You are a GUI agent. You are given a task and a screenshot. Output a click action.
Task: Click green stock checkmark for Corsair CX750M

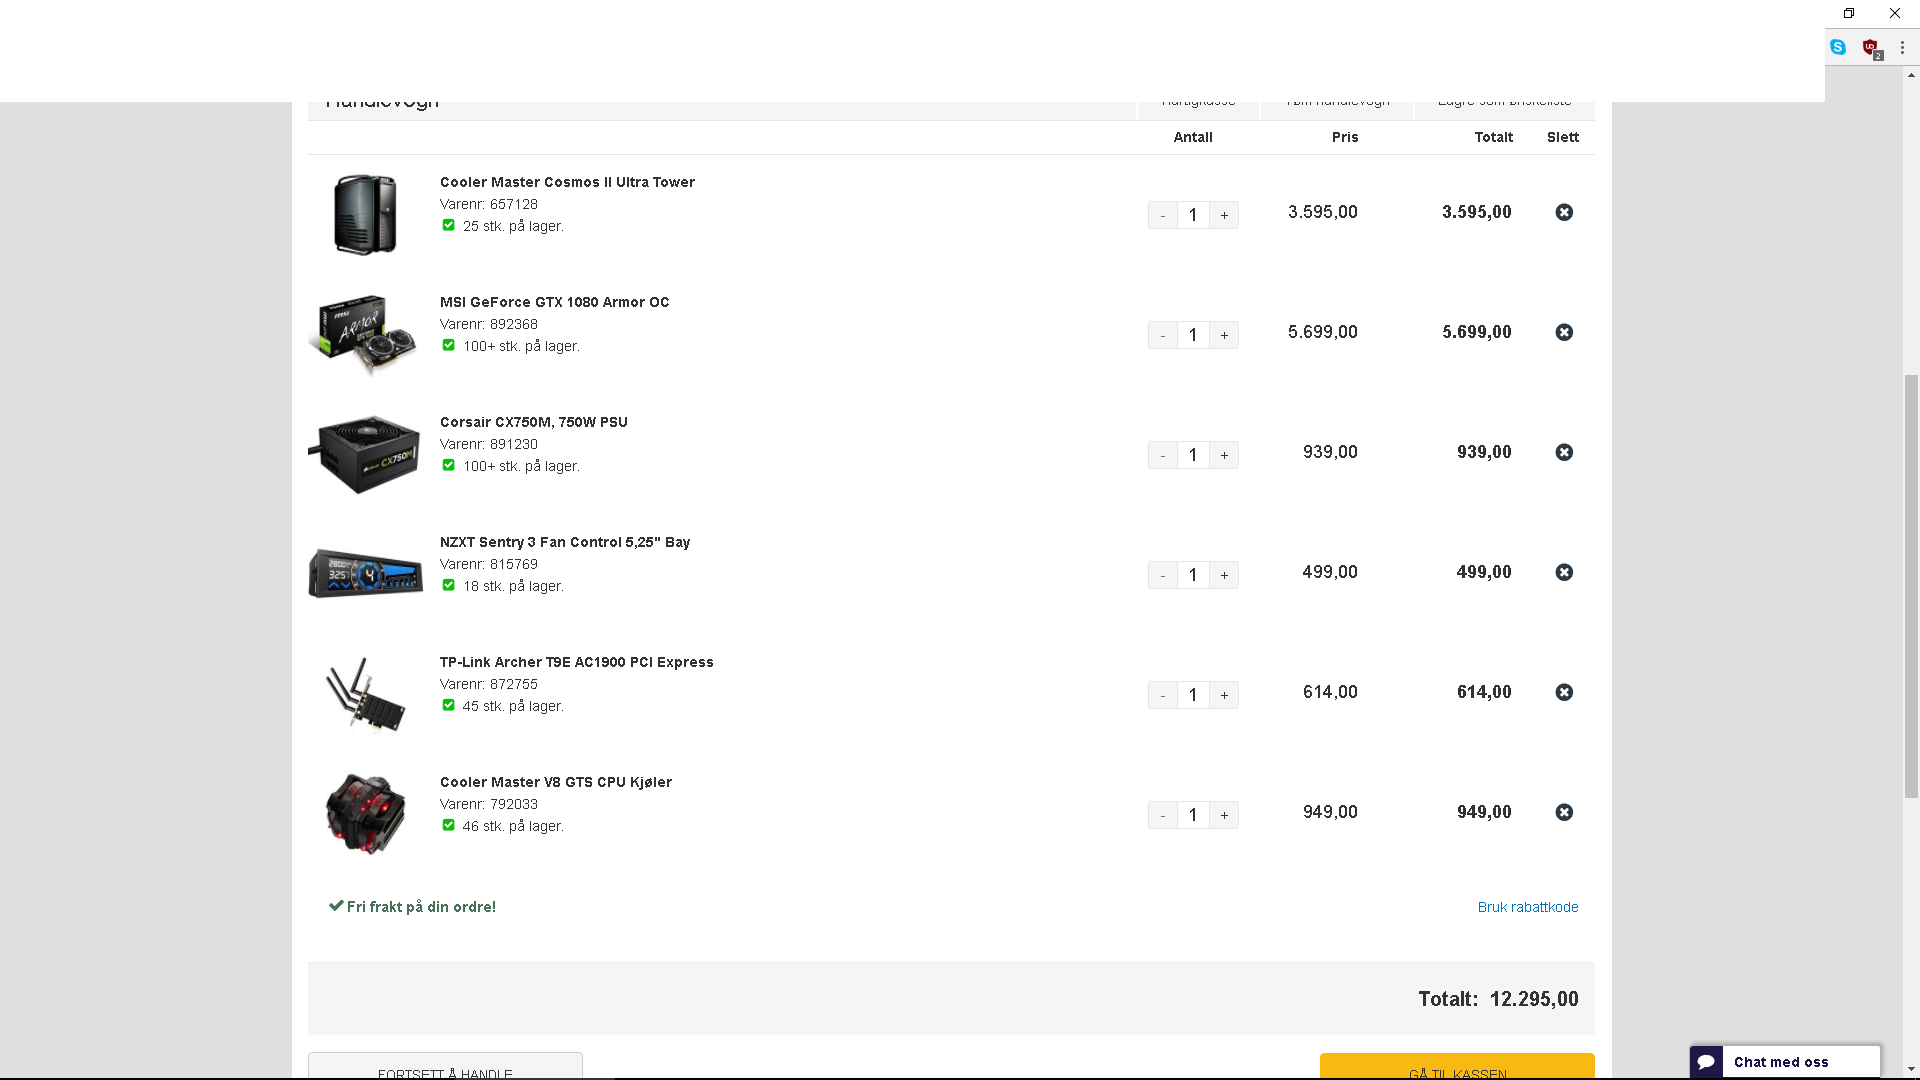[448, 465]
